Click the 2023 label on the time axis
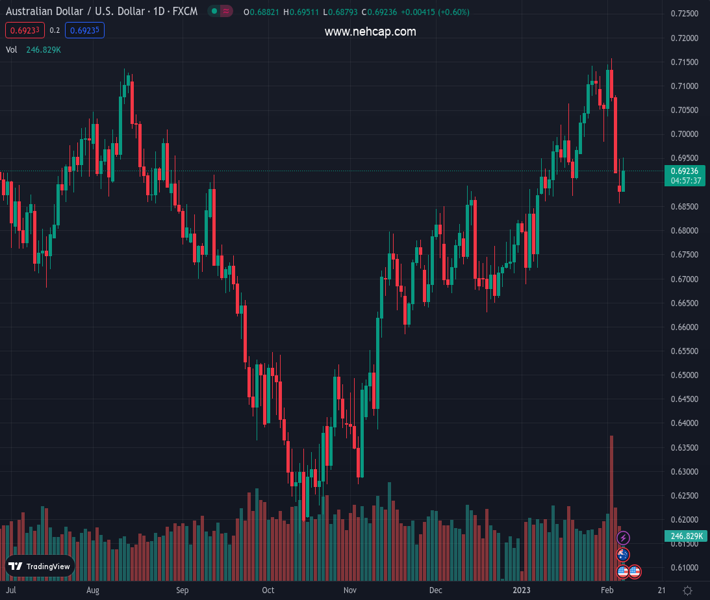Viewport: 710px width, 600px height. [522, 591]
